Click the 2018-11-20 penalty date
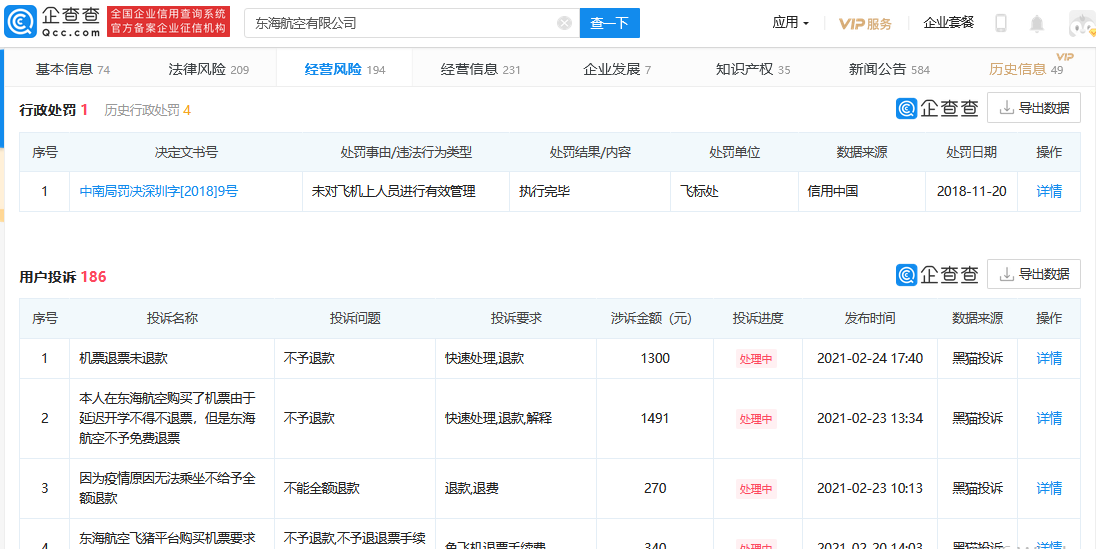 (972, 191)
